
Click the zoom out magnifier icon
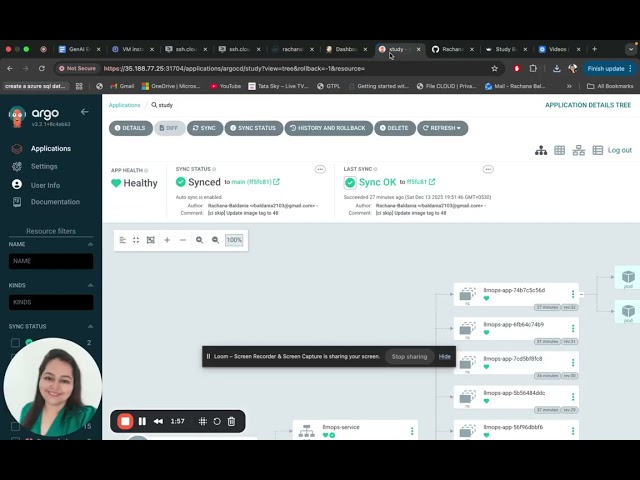point(215,240)
